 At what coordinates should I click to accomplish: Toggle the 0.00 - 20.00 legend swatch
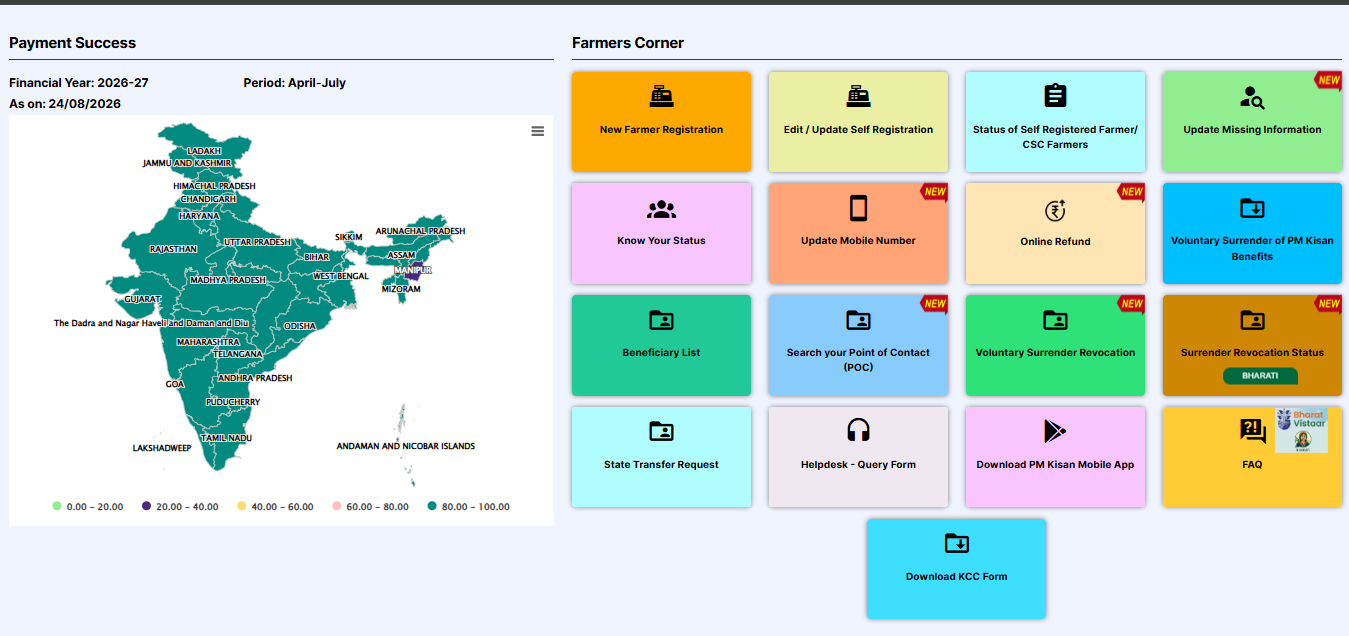[x=57, y=506]
